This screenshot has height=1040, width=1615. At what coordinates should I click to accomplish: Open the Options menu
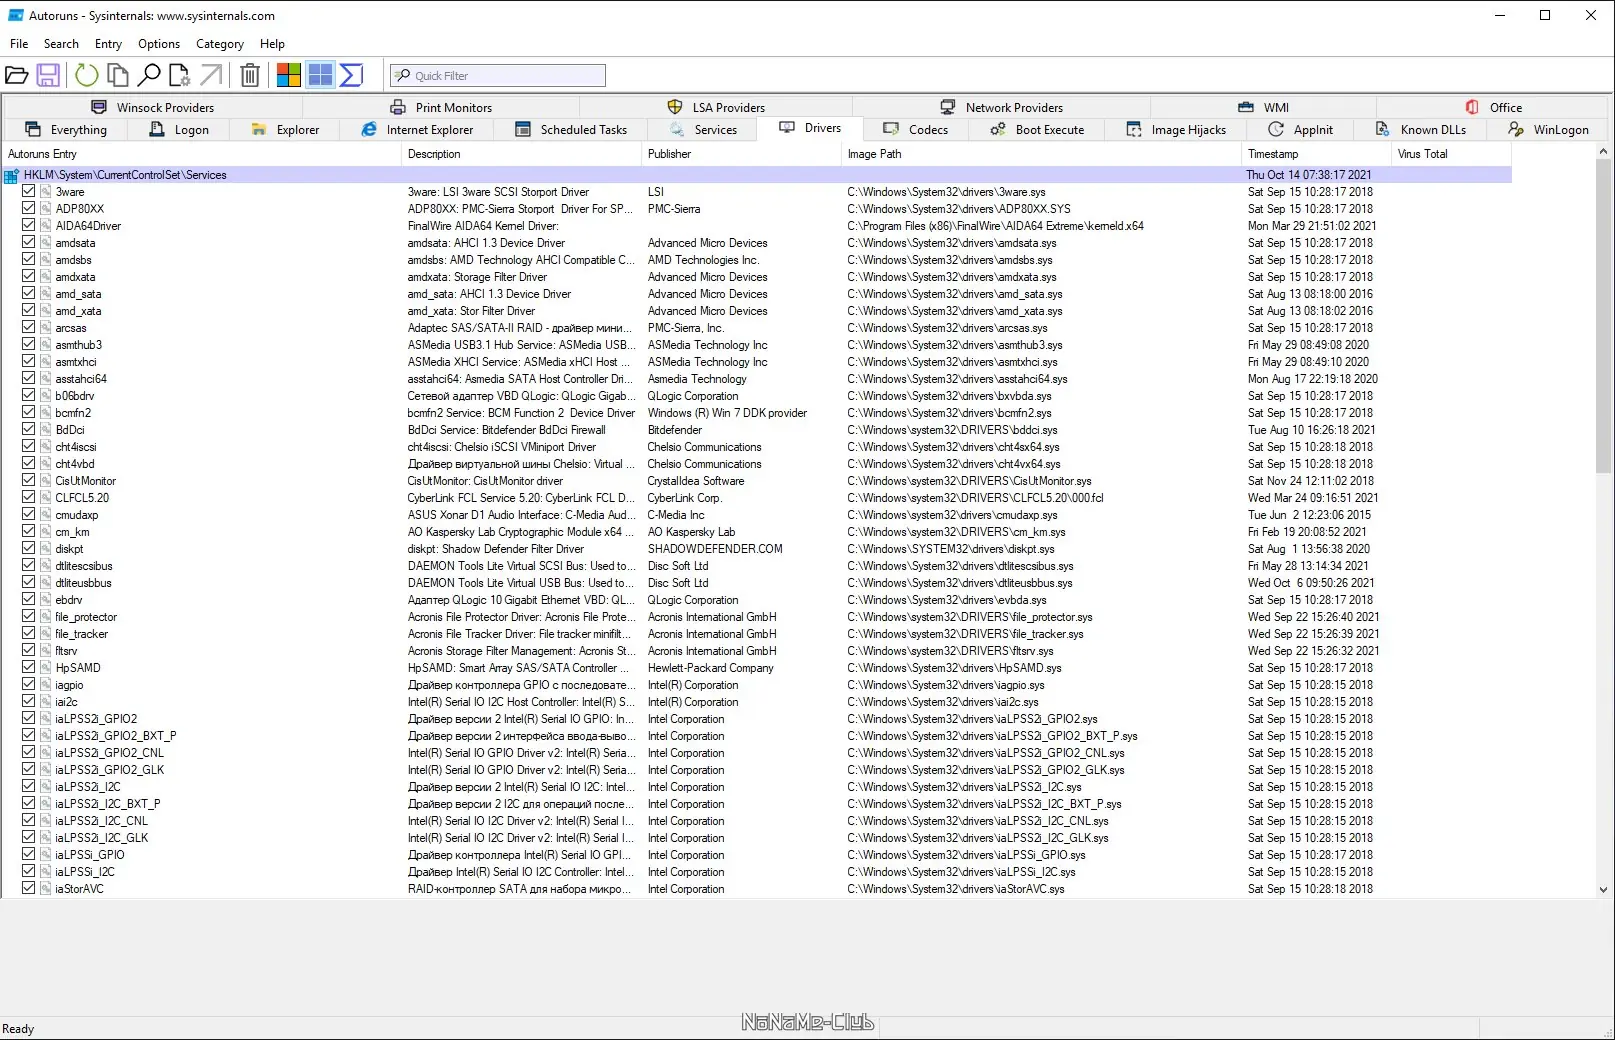159,44
